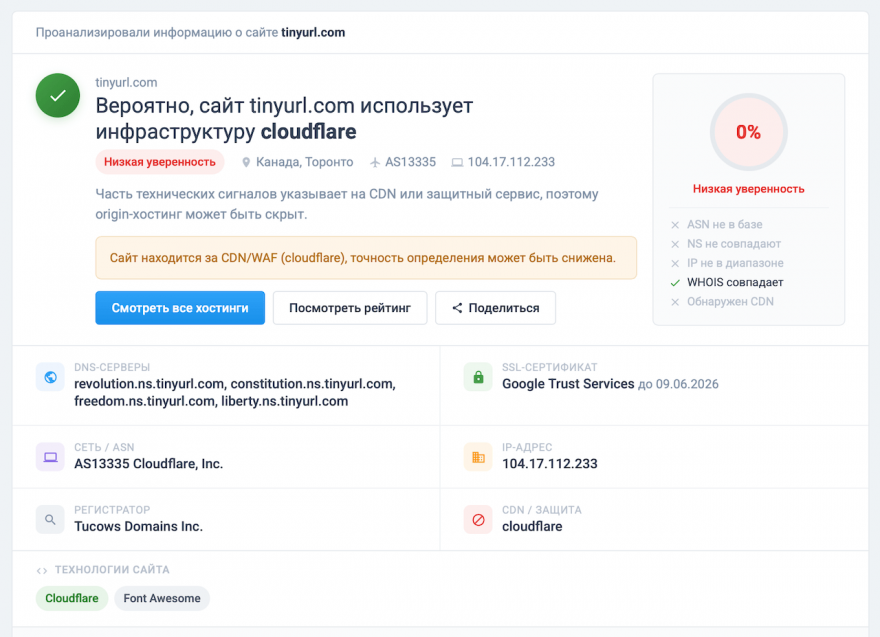Click the X icon beside IP не в диапазоне
The height and width of the screenshot is (637, 880).
point(675,263)
